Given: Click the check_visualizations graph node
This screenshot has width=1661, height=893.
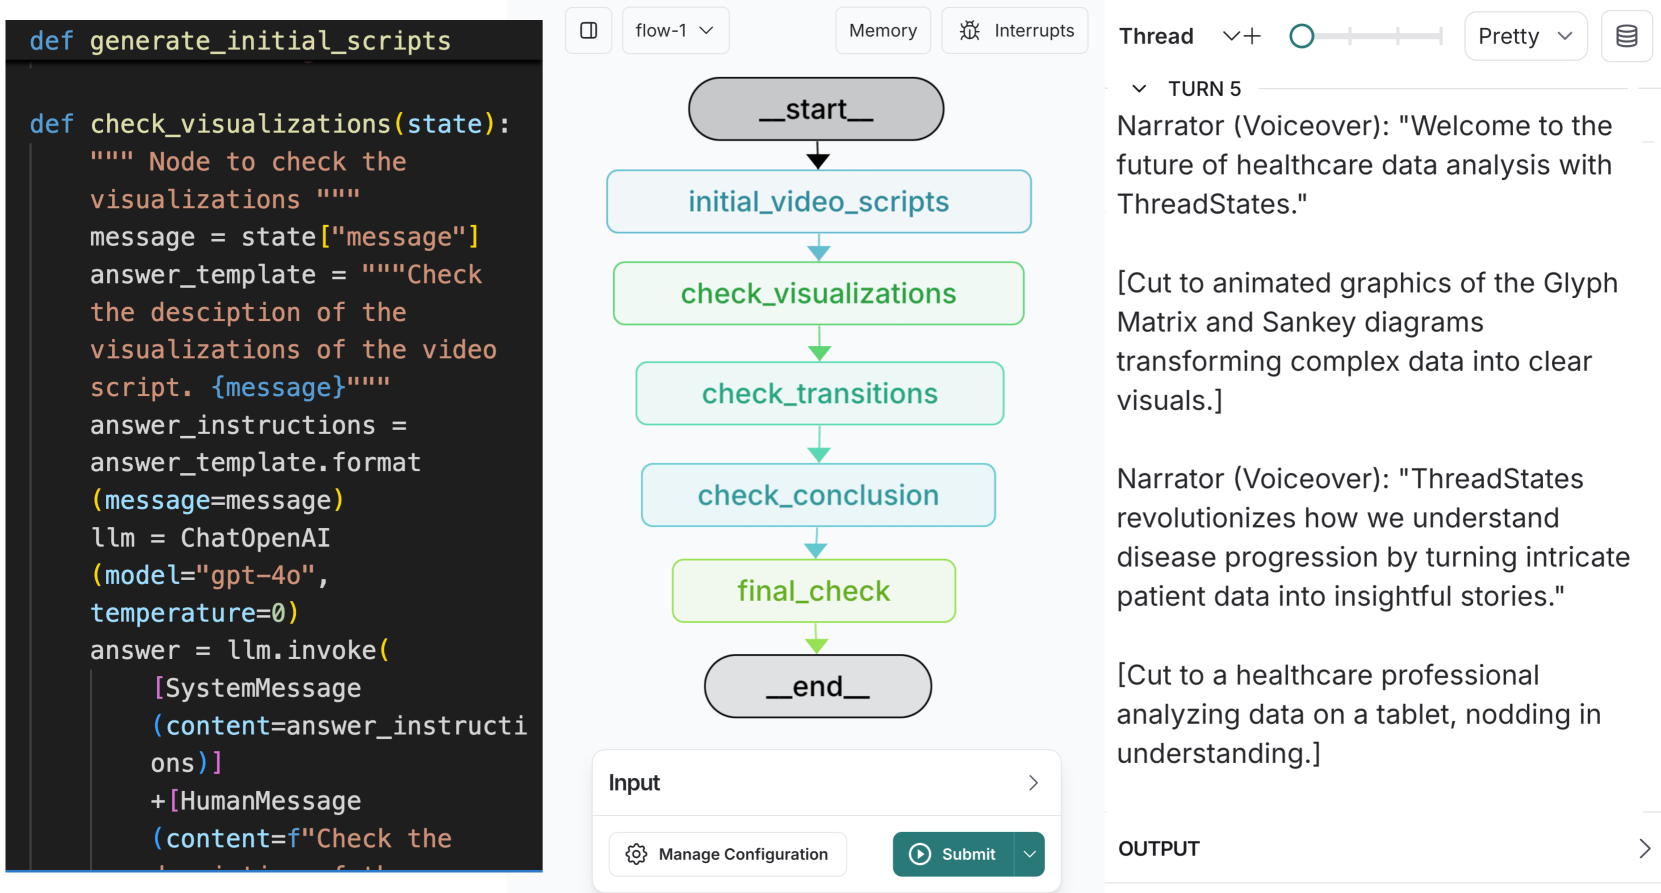Looking at the screenshot, I should click(x=818, y=294).
